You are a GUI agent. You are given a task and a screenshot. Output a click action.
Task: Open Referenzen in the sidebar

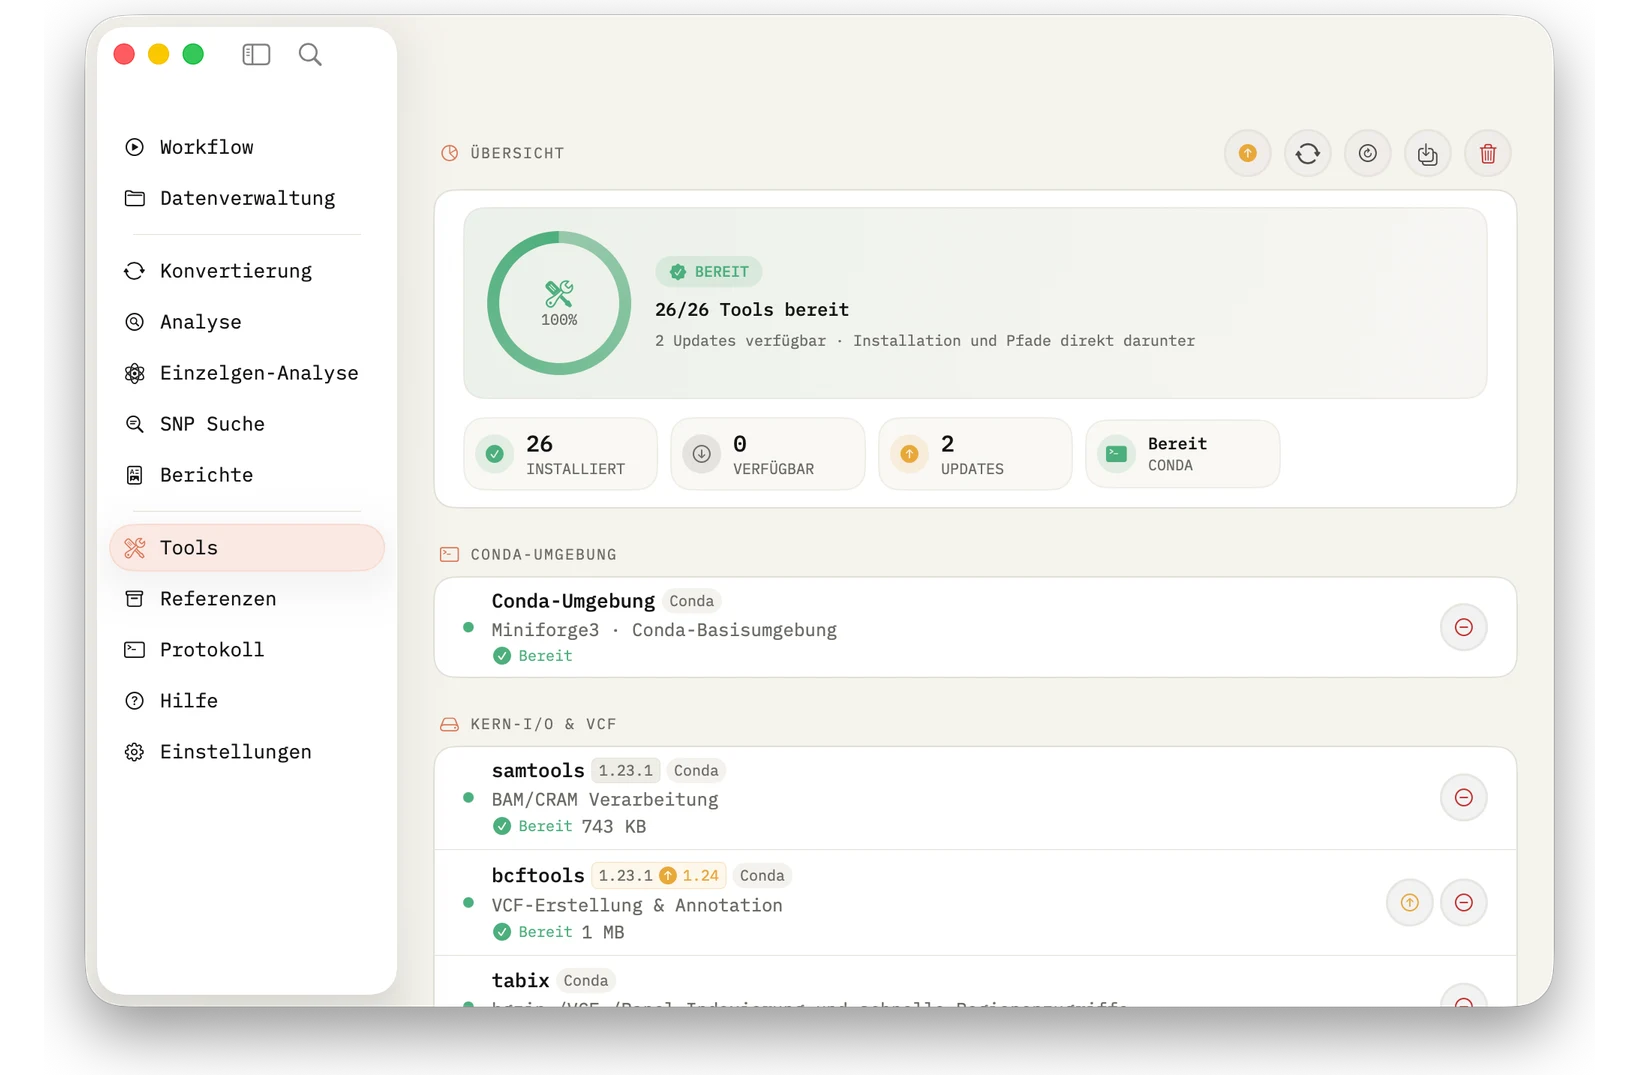[247, 599]
